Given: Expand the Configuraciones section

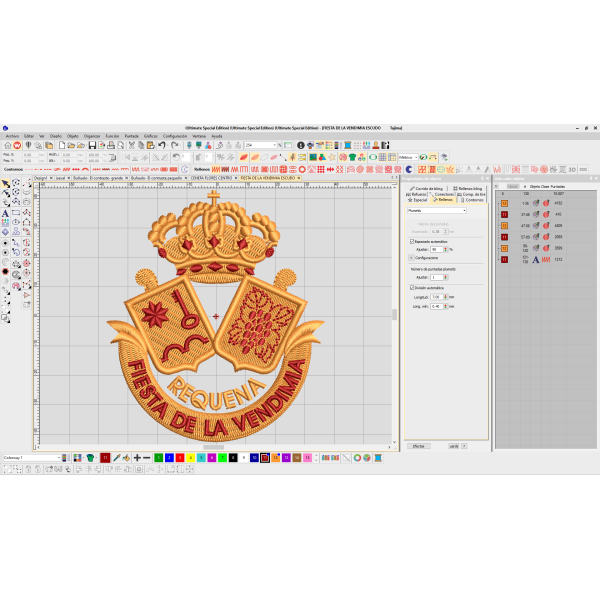Looking at the screenshot, I should click(x=412, y=257).
